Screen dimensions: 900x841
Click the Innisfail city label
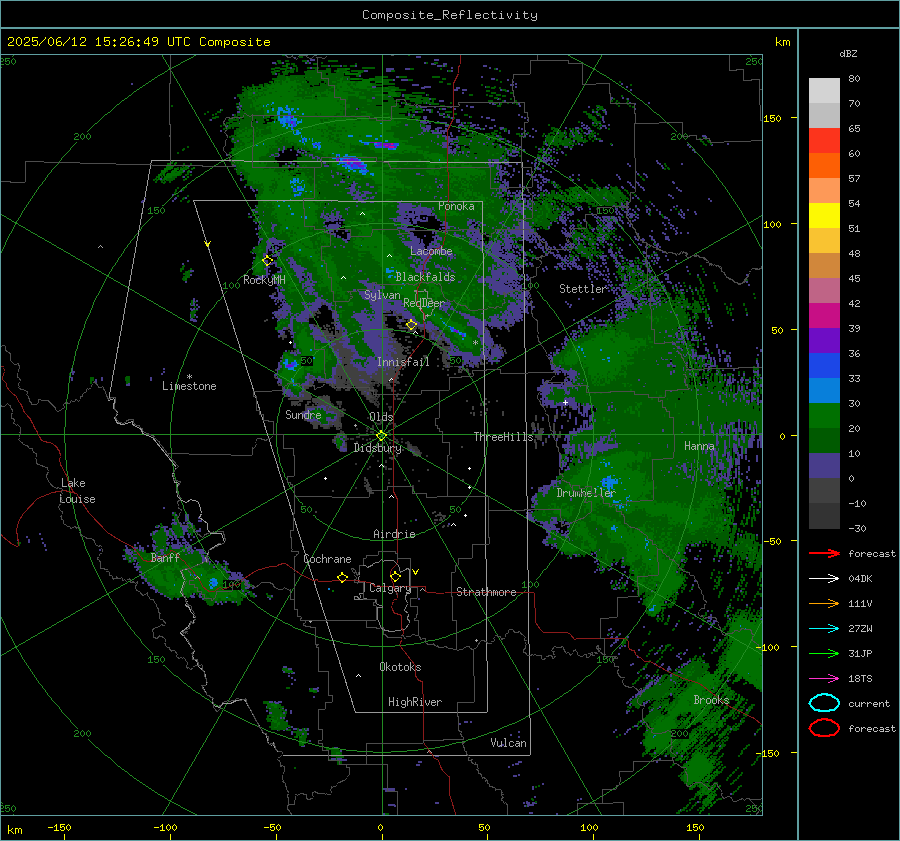403,362
